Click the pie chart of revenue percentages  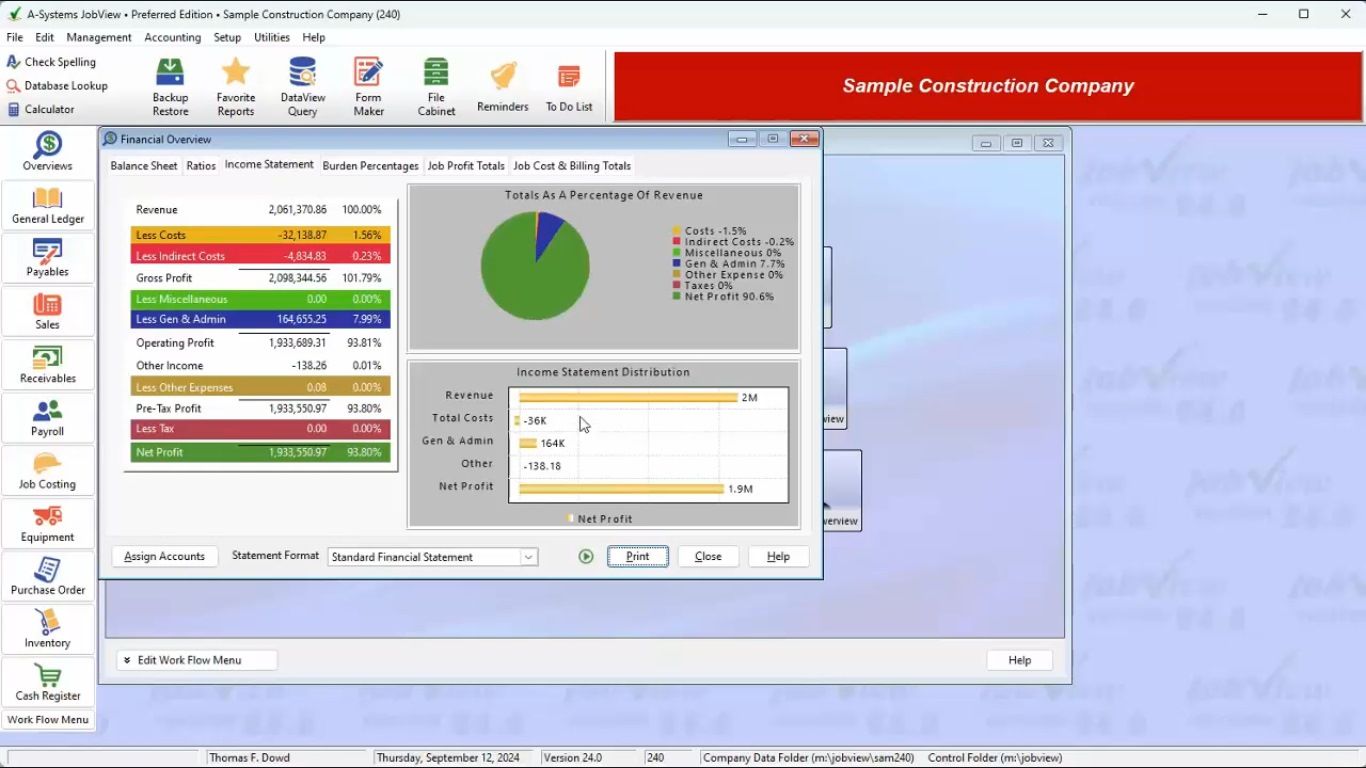[x=535, y=265]
